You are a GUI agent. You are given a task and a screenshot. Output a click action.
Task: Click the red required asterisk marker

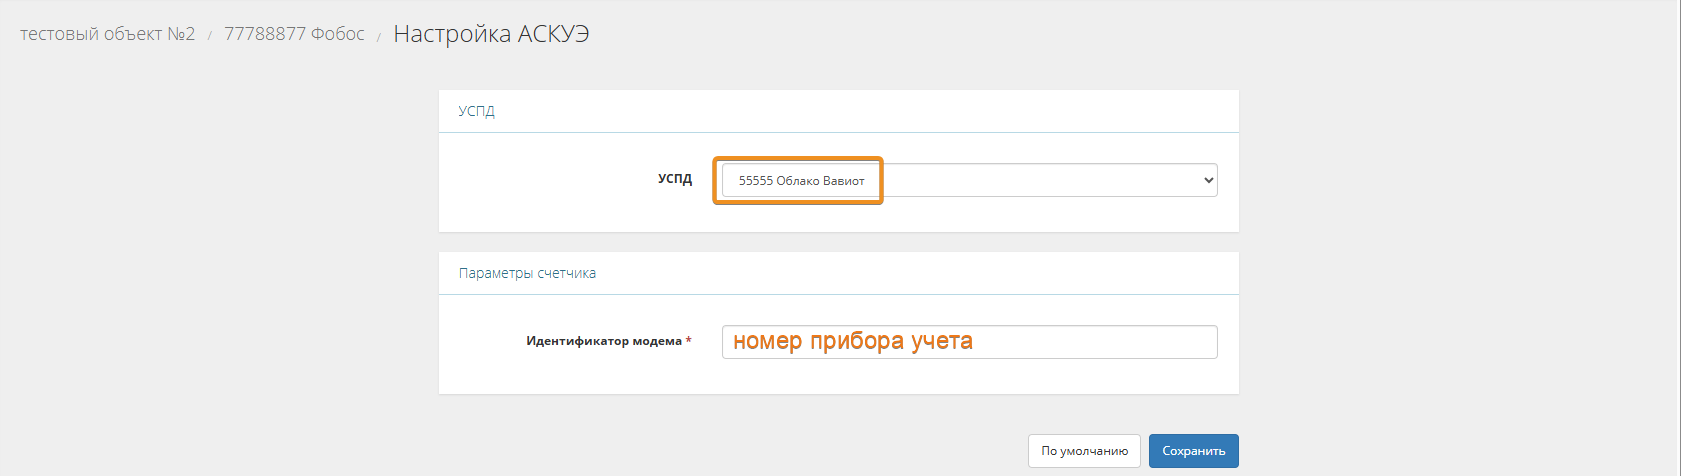pos(688,341)
